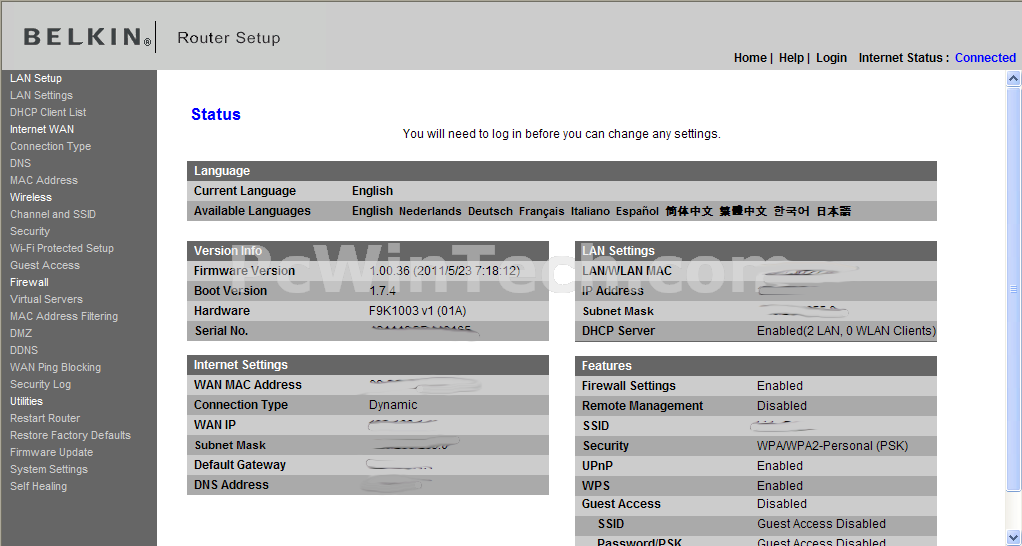Open the Home link in header
Viewport: 1022px width, 546px height.
(x=750, y=58)
